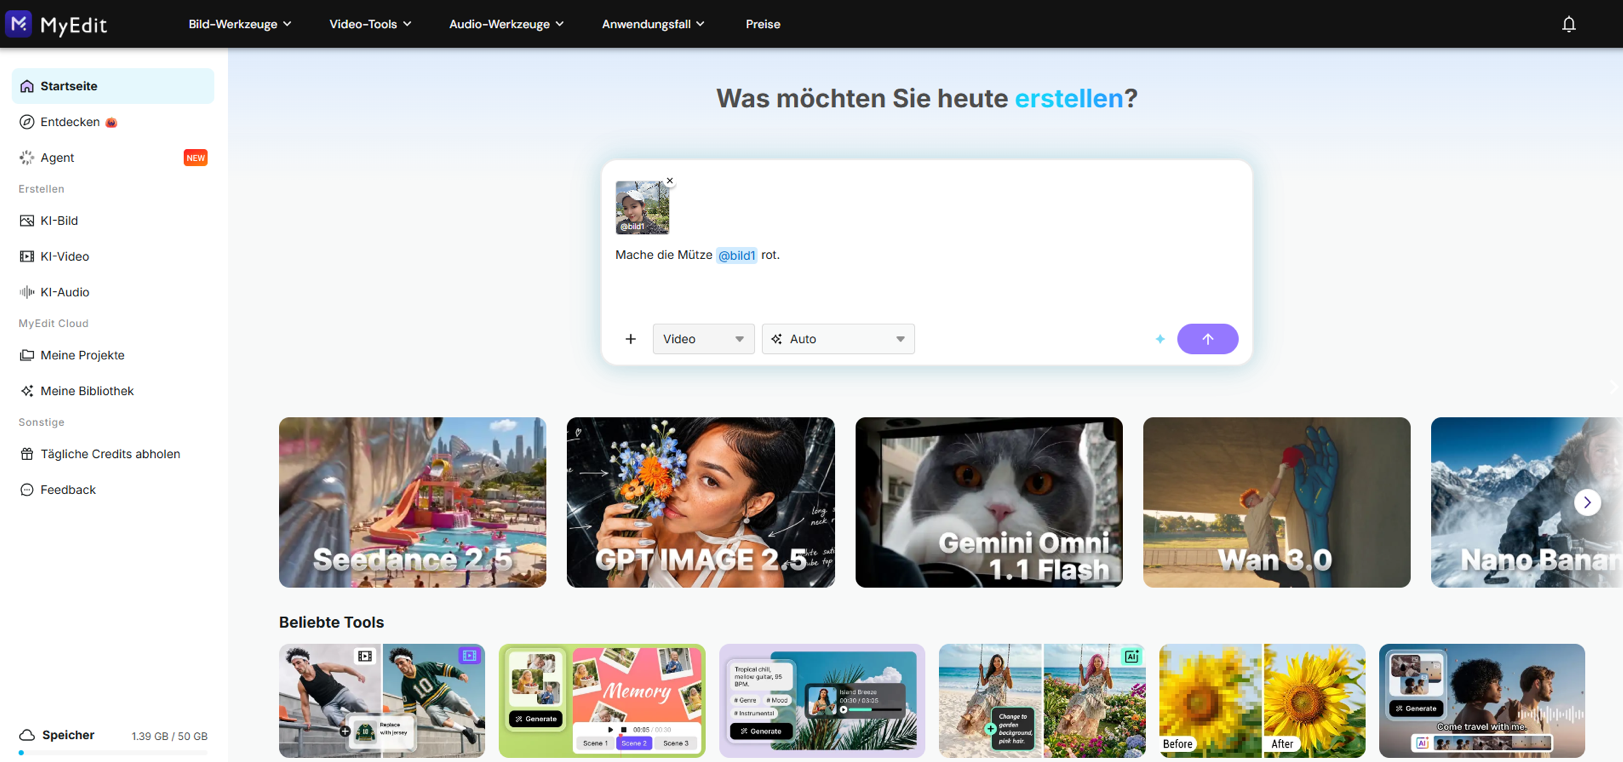
Task: Open Agent in sidebar
Action: [x=113, y=158]
